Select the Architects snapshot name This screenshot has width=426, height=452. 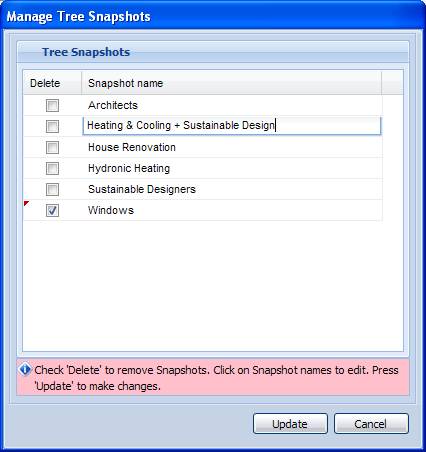[x=113, y=105]
